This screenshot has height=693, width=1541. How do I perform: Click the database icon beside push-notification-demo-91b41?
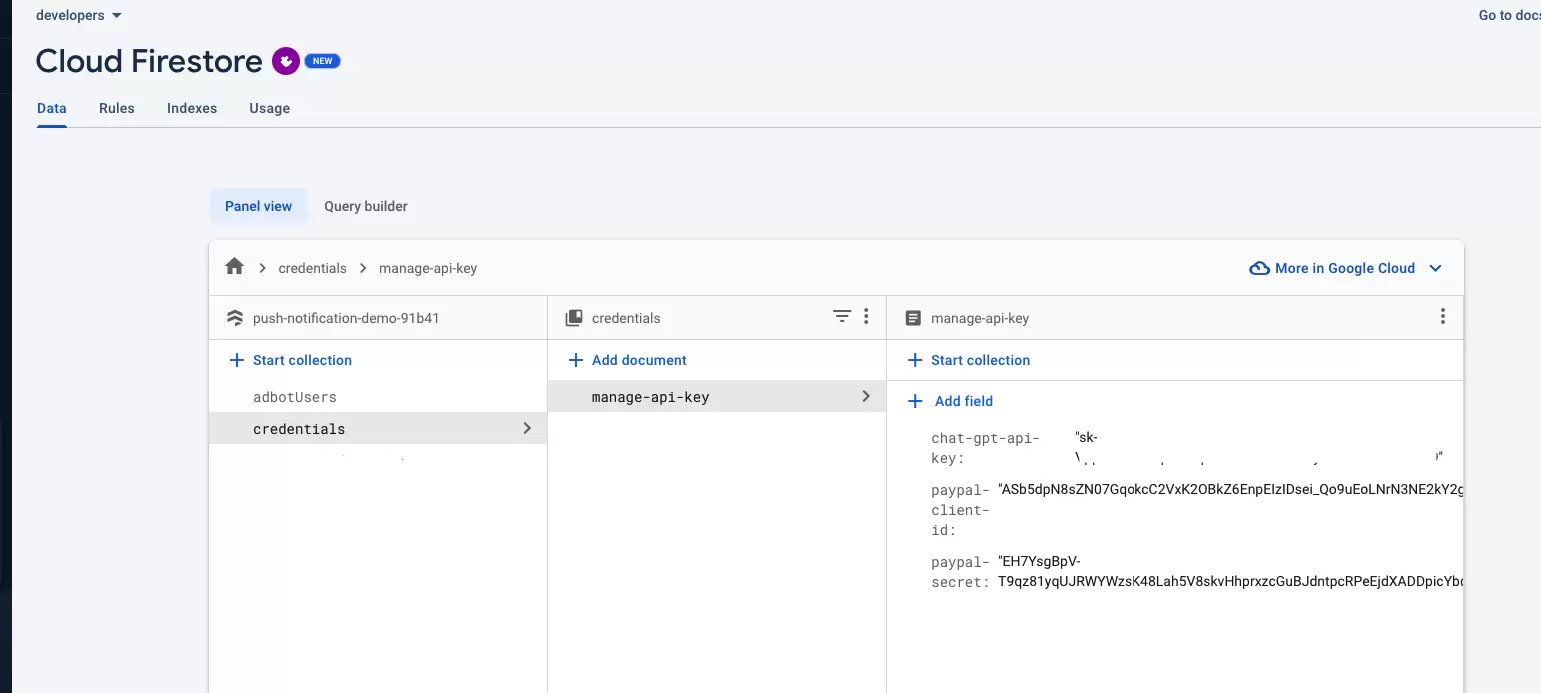pos(235,318)
